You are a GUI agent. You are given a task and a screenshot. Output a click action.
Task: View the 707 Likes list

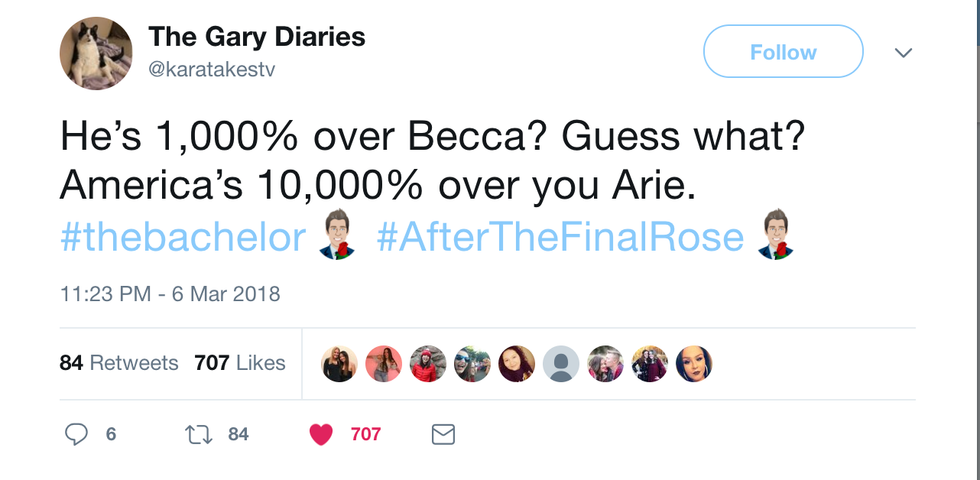tap(240, 363)
